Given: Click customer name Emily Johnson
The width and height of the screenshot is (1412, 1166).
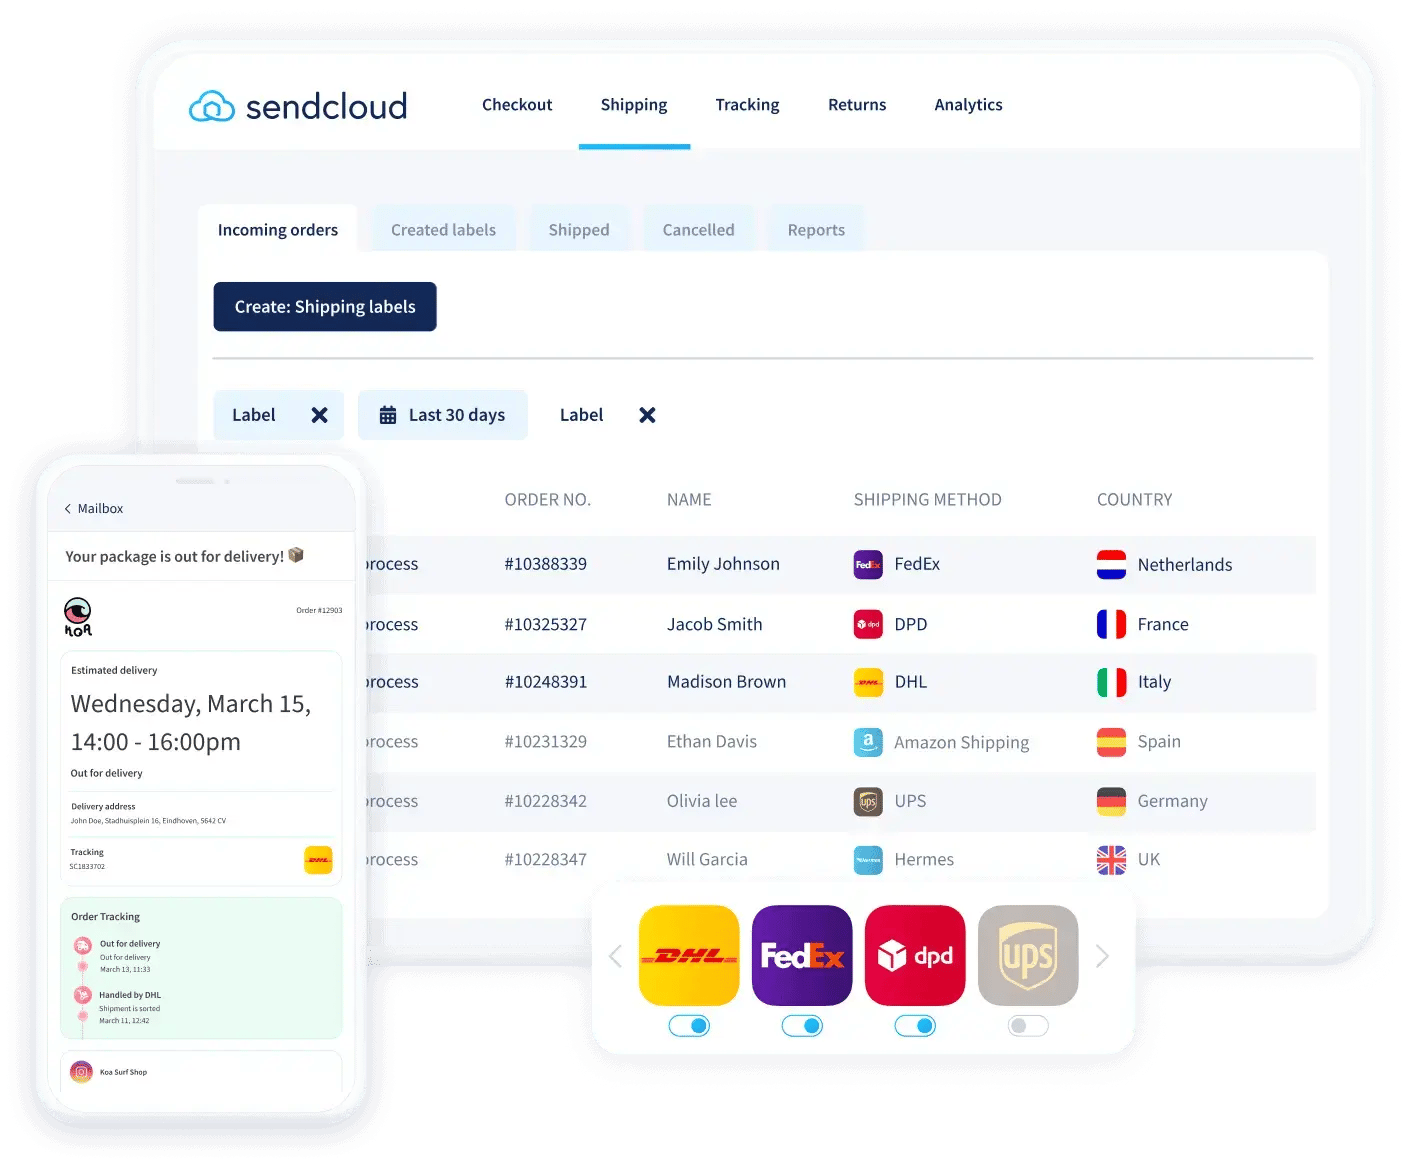Looking at the screenshot, I should (723, 564).
